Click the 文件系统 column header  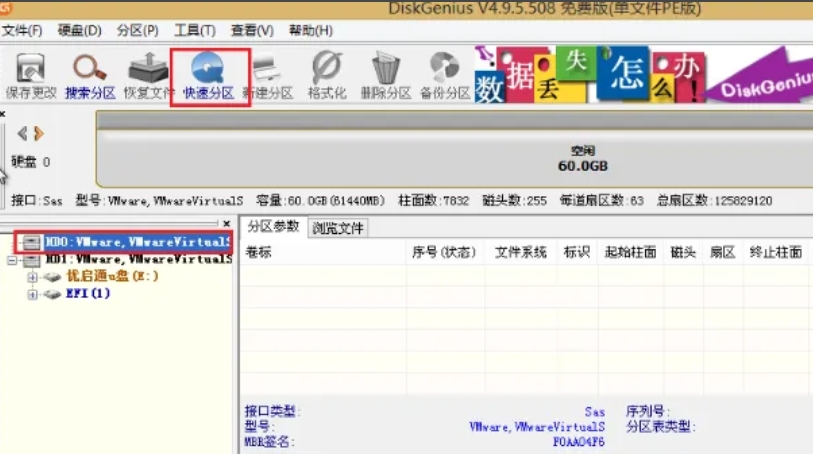pyautogui.click(x=521, y=252)
